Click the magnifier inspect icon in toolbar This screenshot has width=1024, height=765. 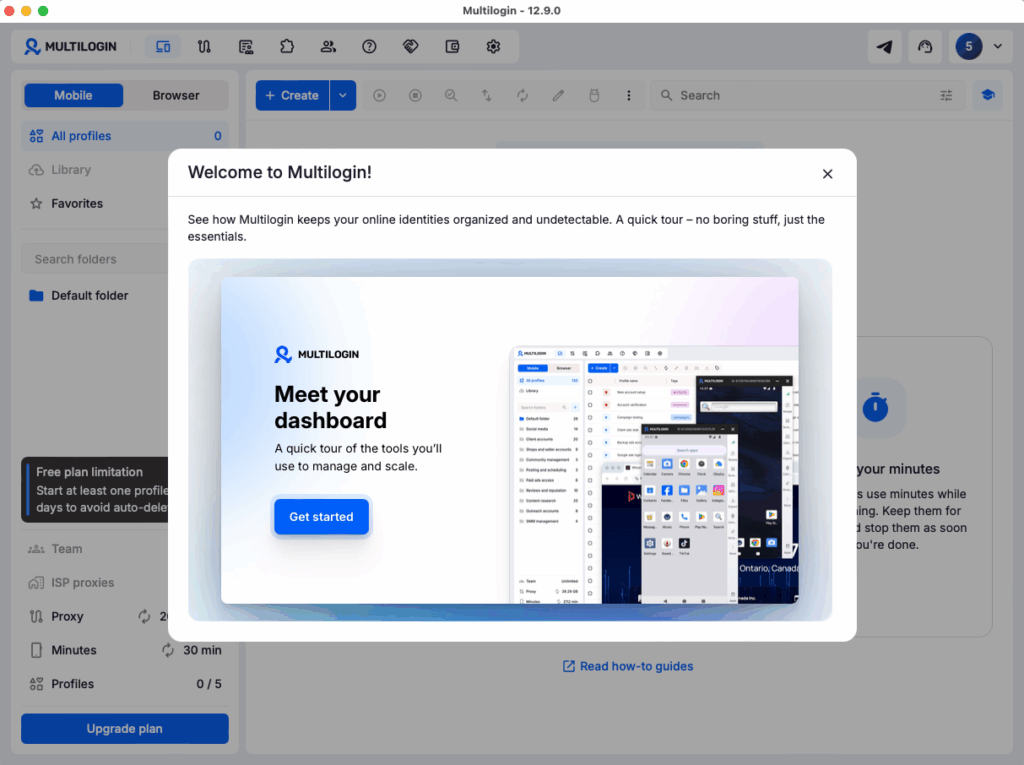point(451,95)
